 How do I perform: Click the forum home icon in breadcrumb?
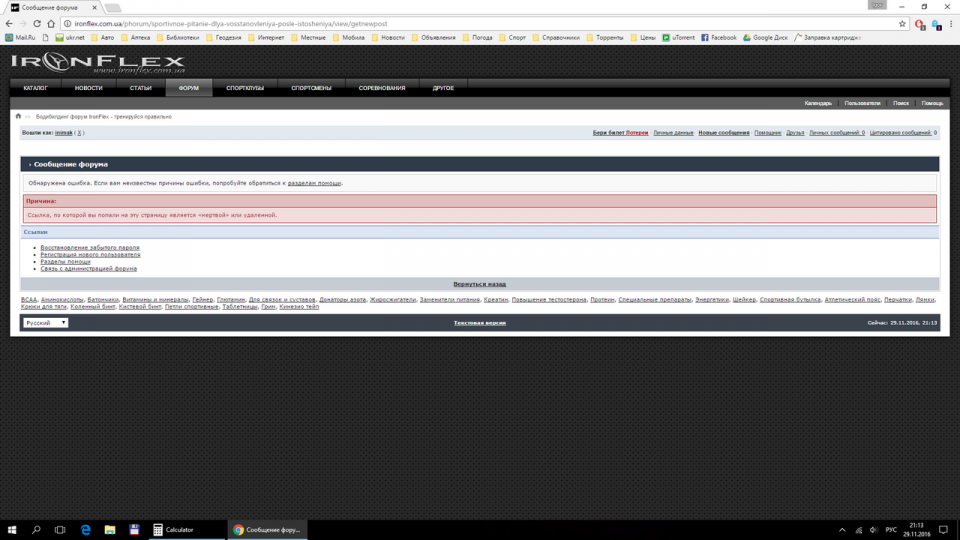click(18, 116)
